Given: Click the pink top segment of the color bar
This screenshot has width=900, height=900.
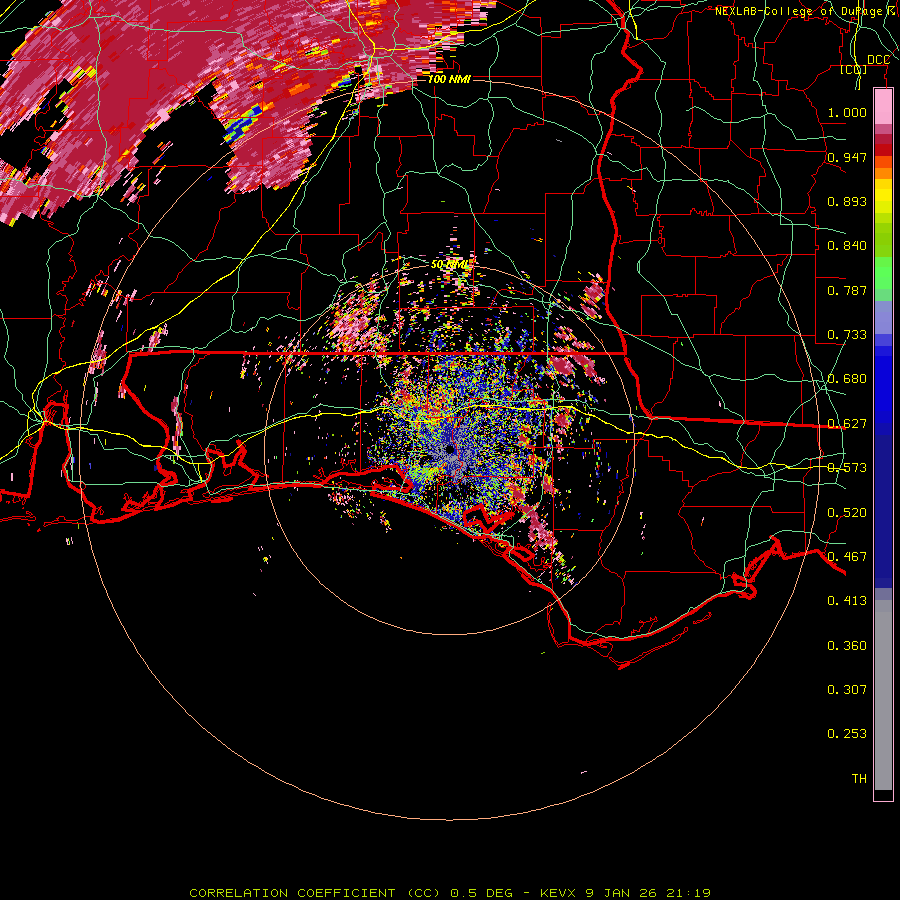Looking at the screenshot, I should click(x=883, y=106).
